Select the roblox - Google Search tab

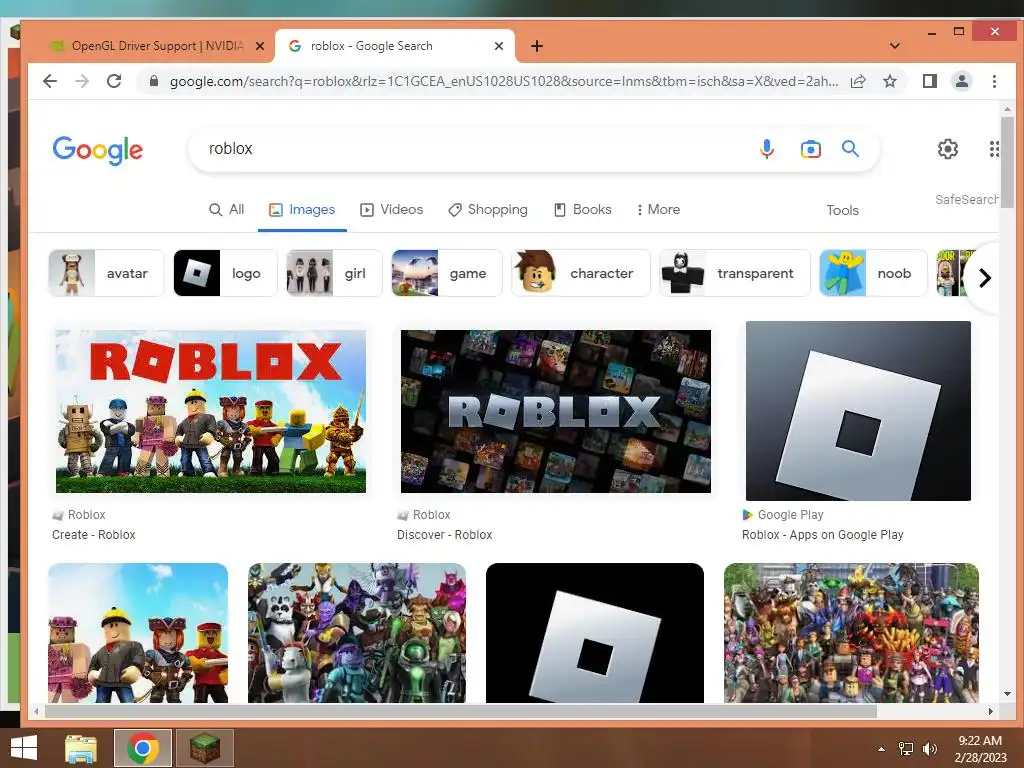[x=395, y=46]
